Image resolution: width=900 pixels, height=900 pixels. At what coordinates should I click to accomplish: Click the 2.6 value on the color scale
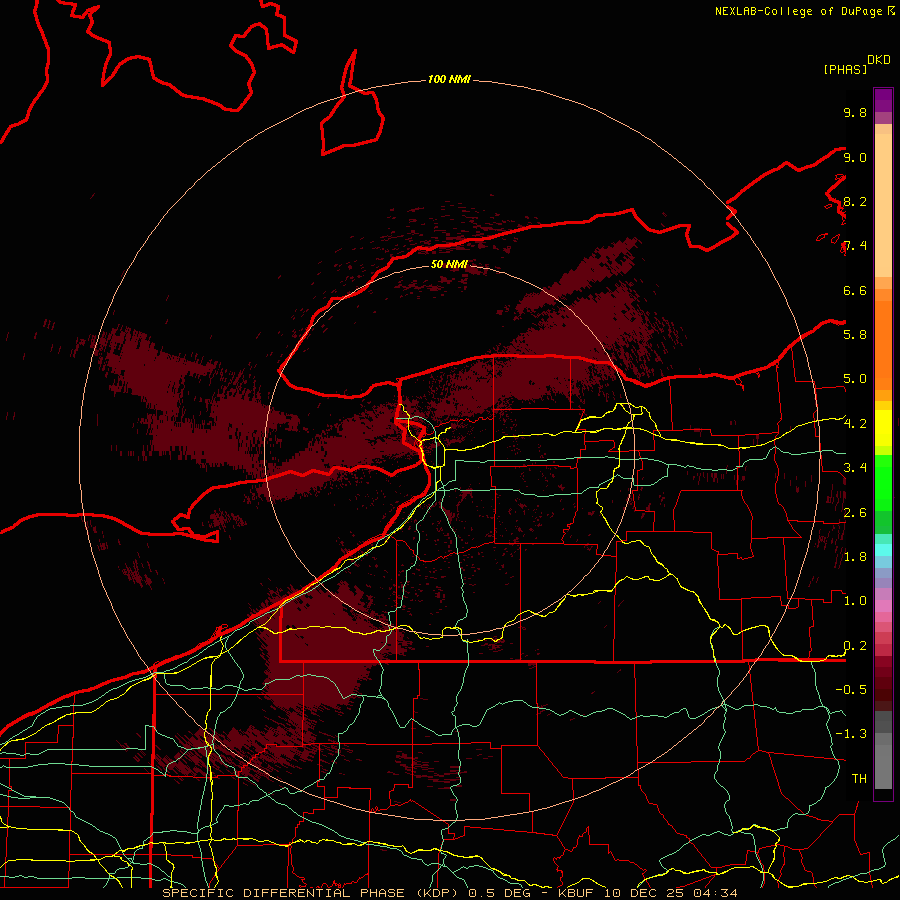point(855,513)
